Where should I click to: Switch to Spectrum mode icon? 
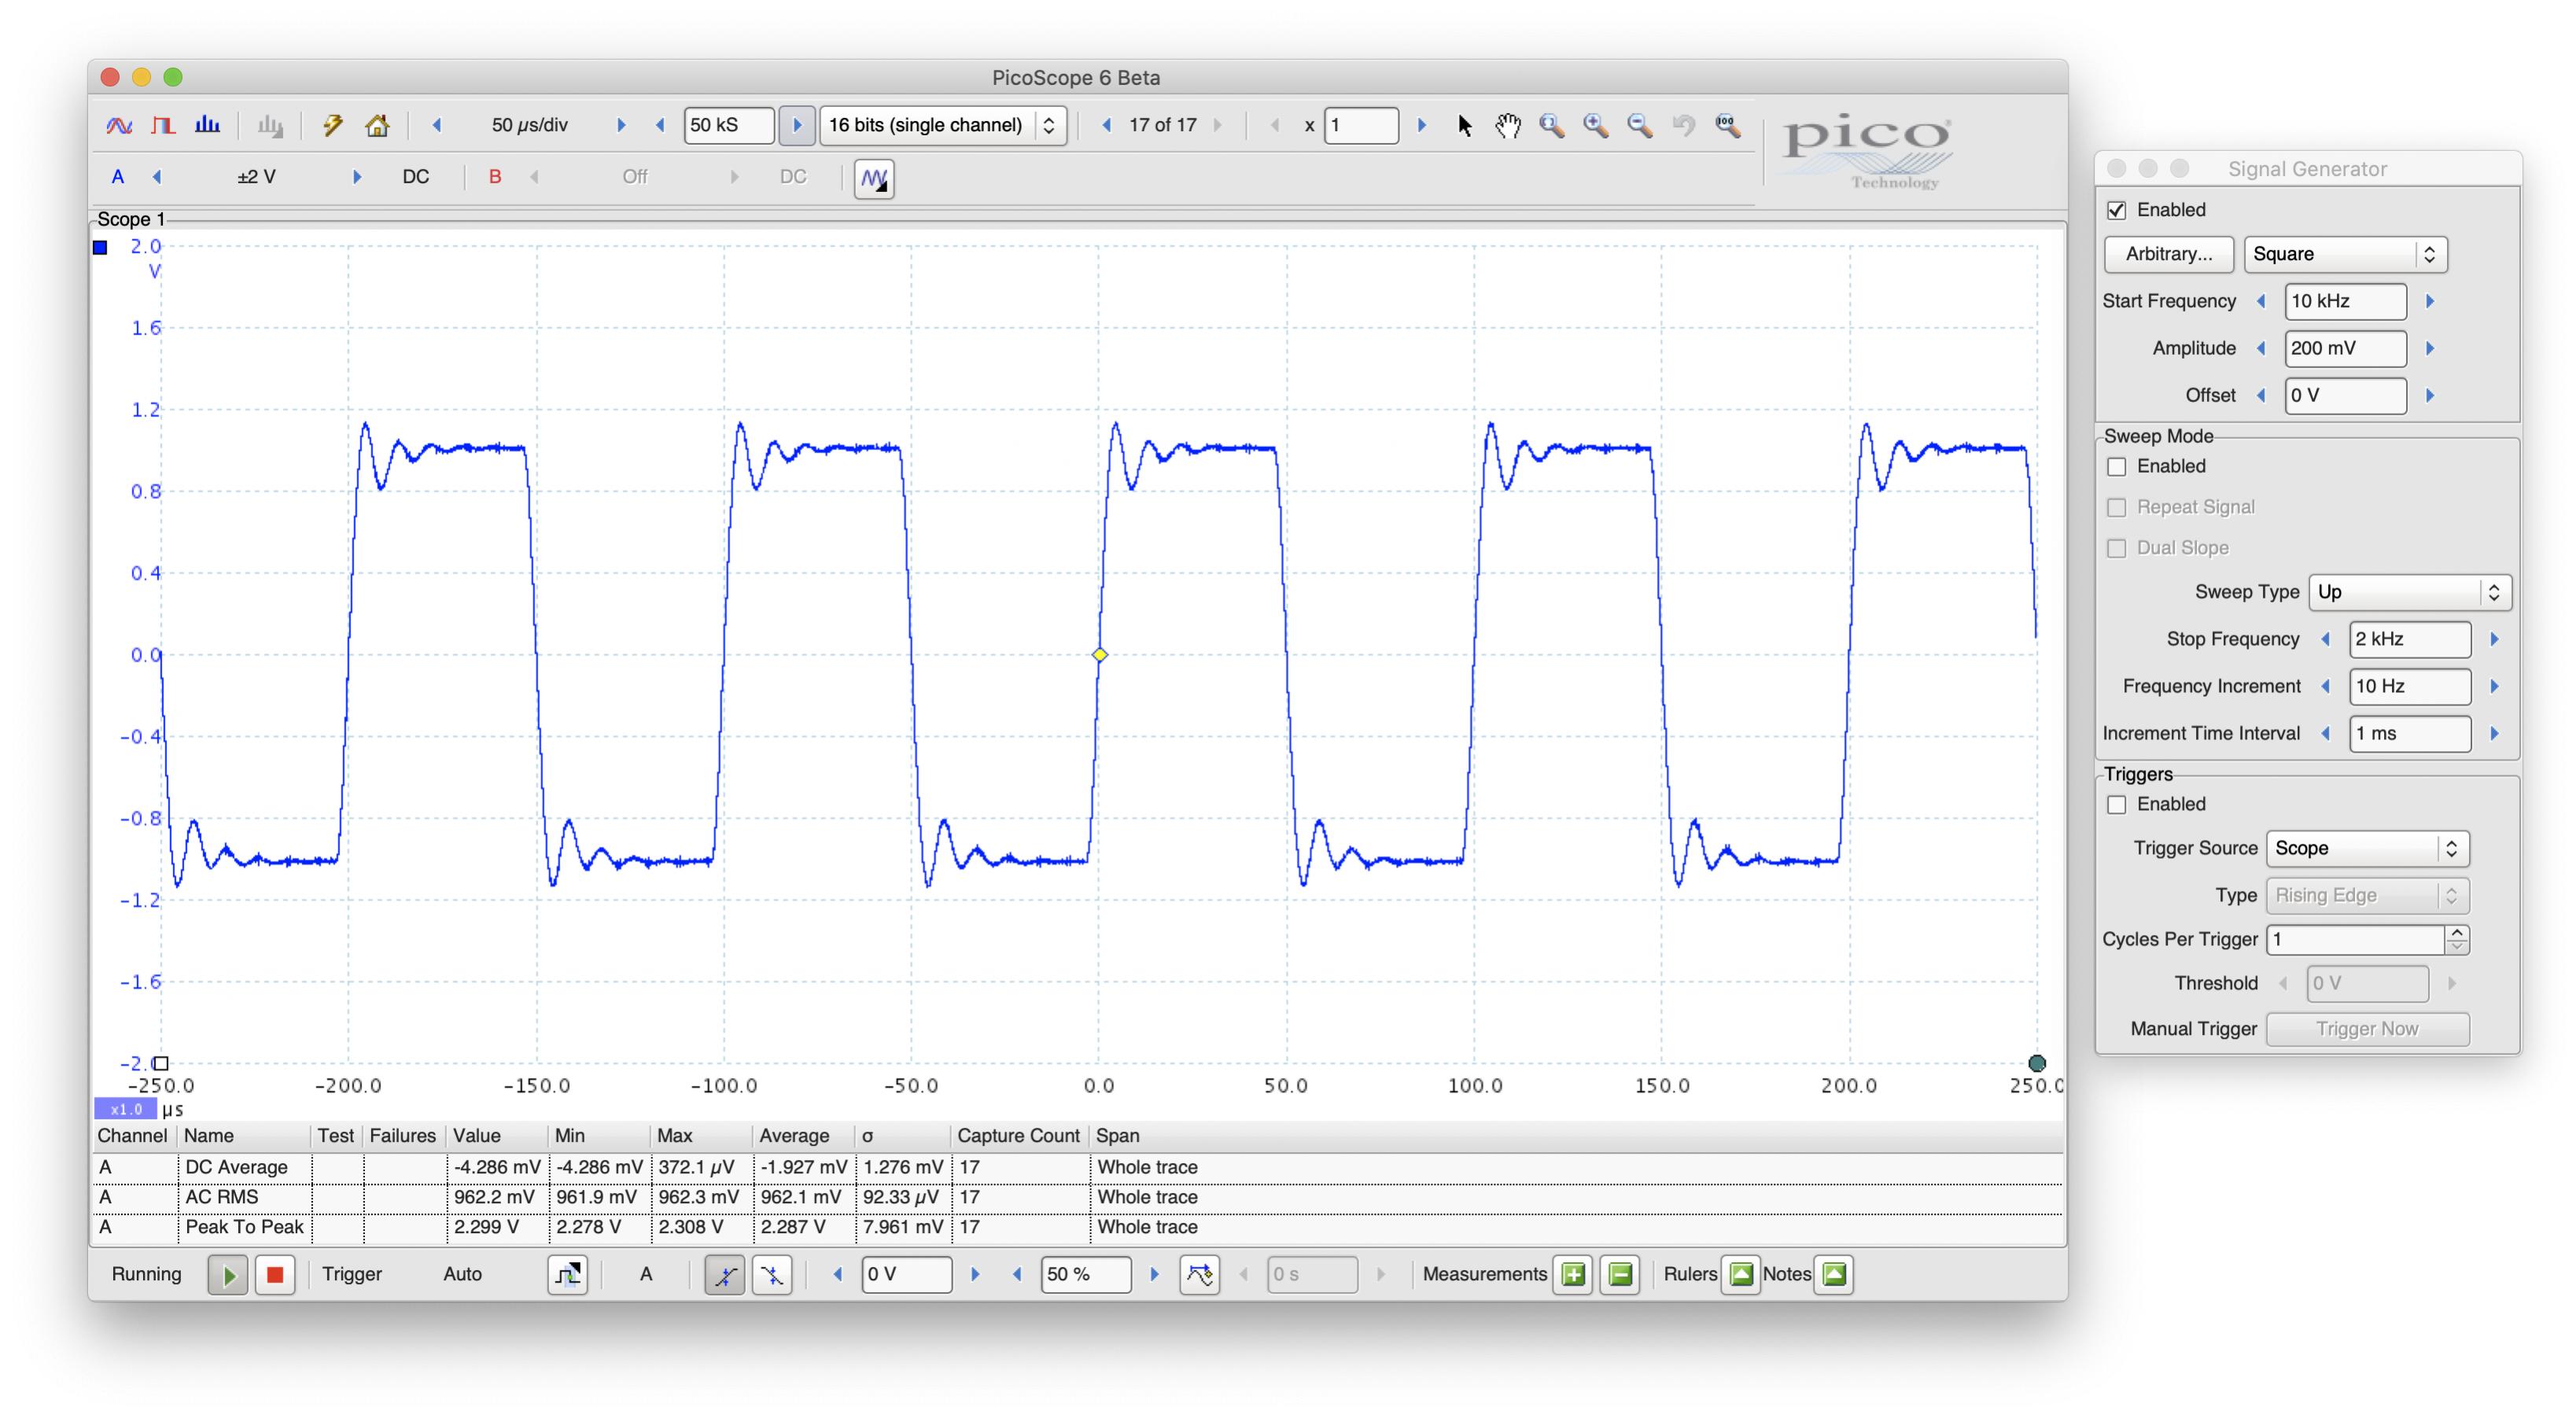207,125
